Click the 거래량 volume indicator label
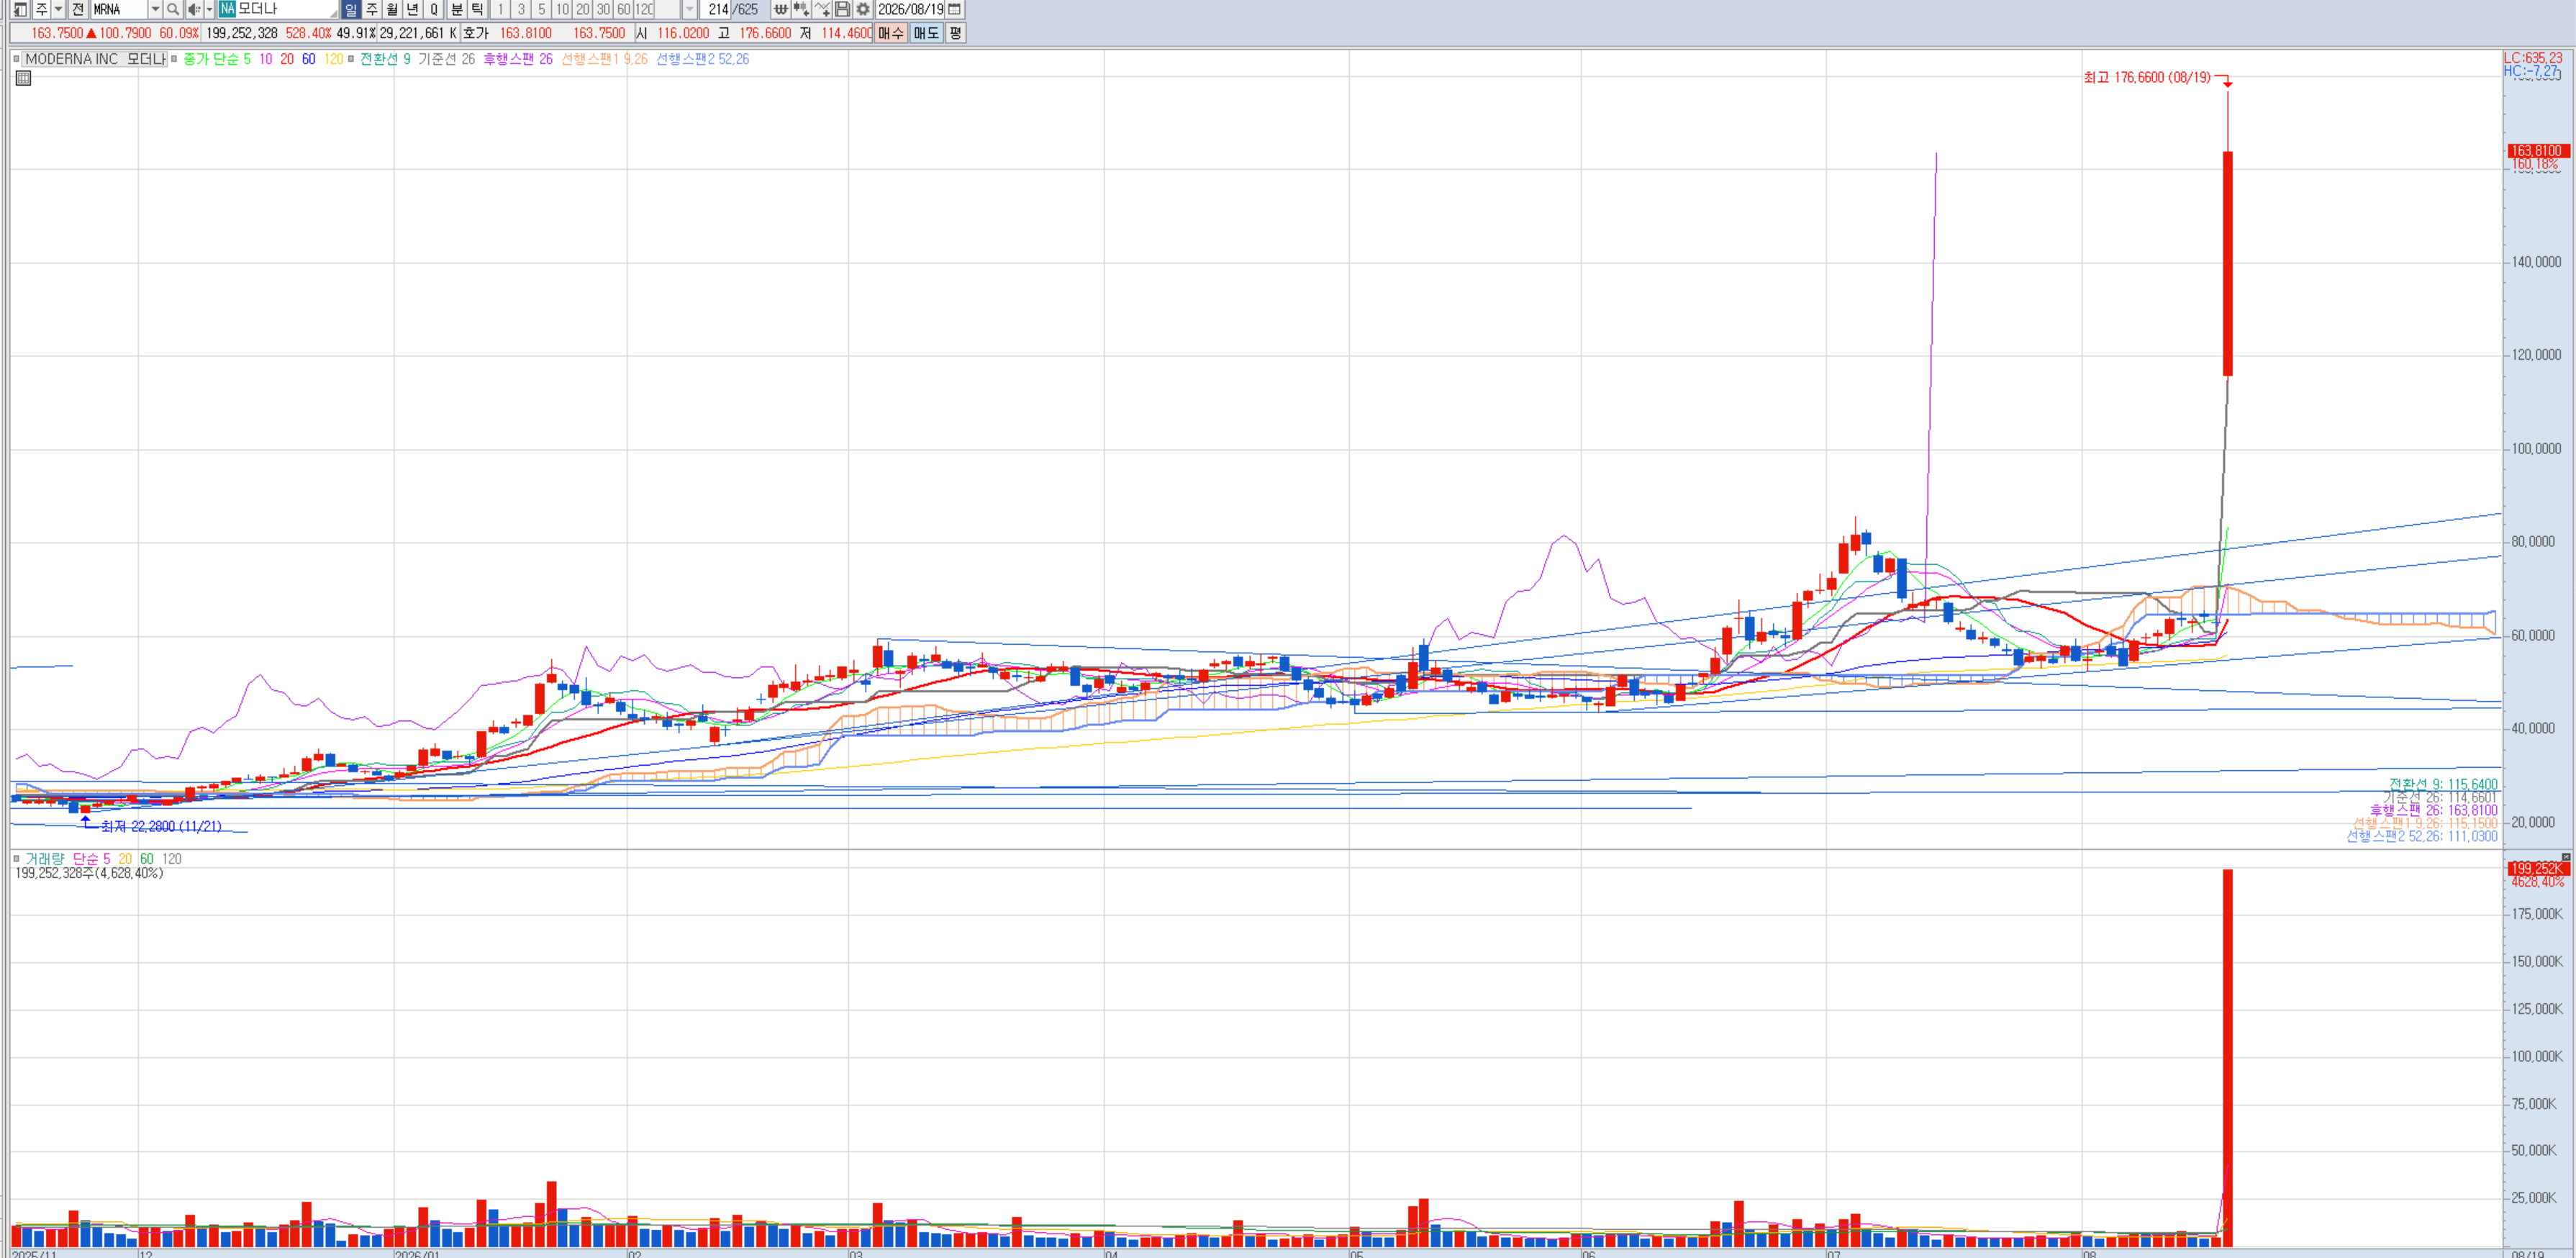This screenshot has height=1258, width=2576. (44, 859)
